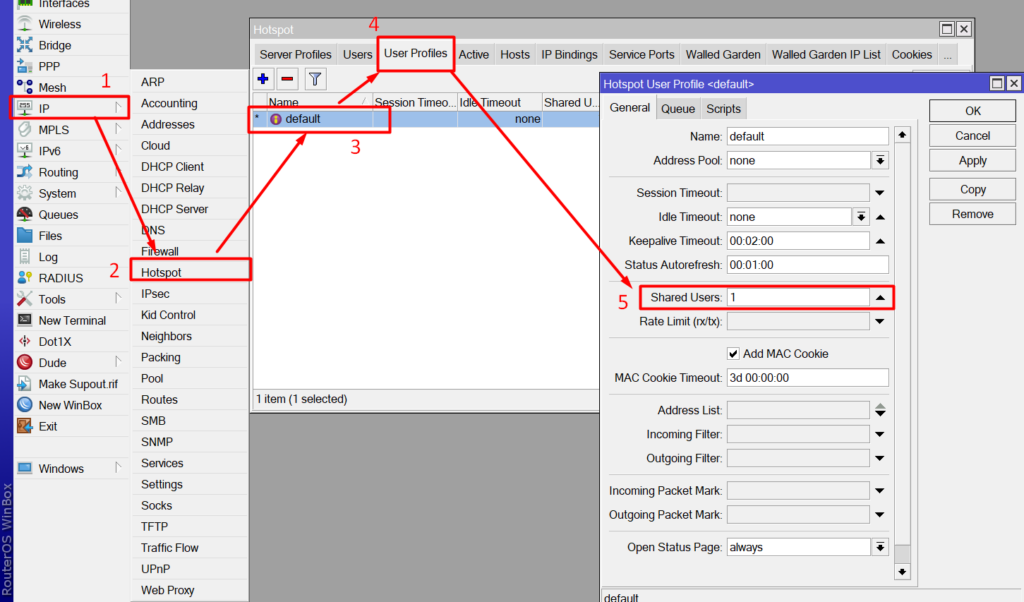Open the filter funnel in the Hotspot toolbar
1024x602 pixels.
(315, 80)
